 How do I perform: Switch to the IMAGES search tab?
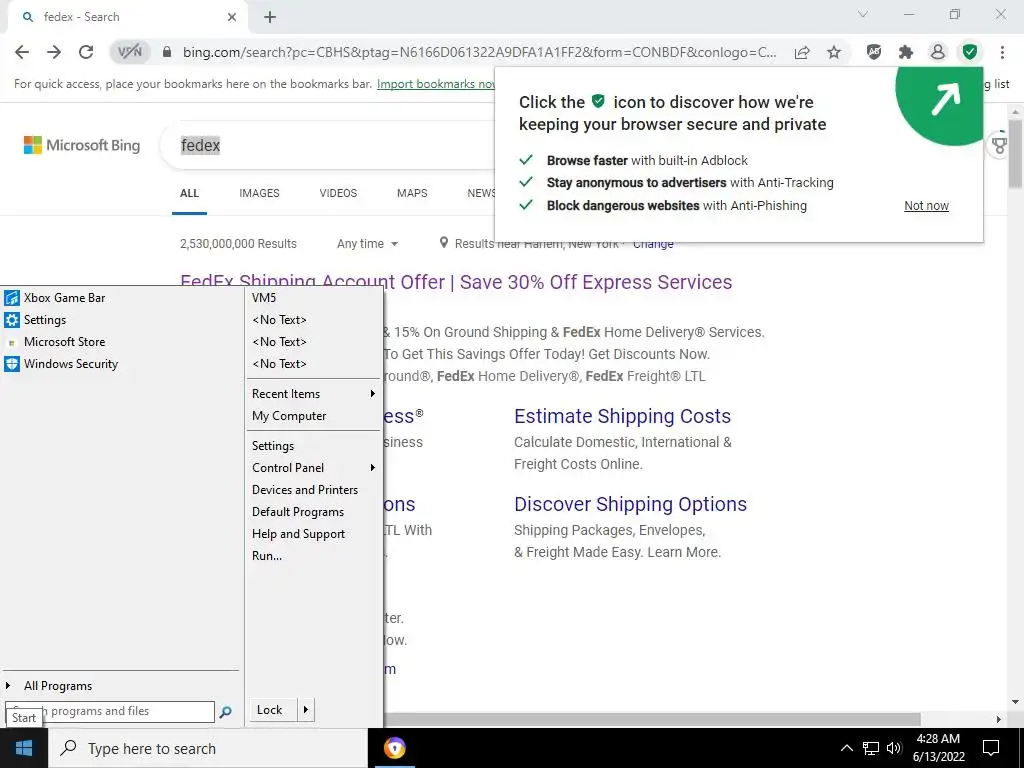click(259, 193)
